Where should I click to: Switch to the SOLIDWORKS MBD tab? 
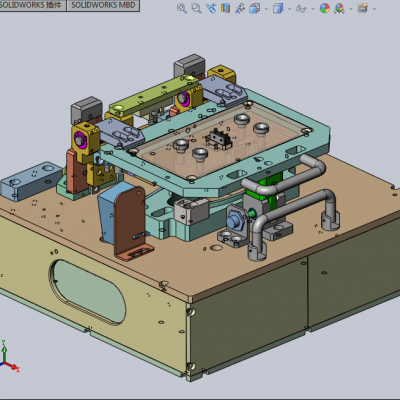(103, 5)
